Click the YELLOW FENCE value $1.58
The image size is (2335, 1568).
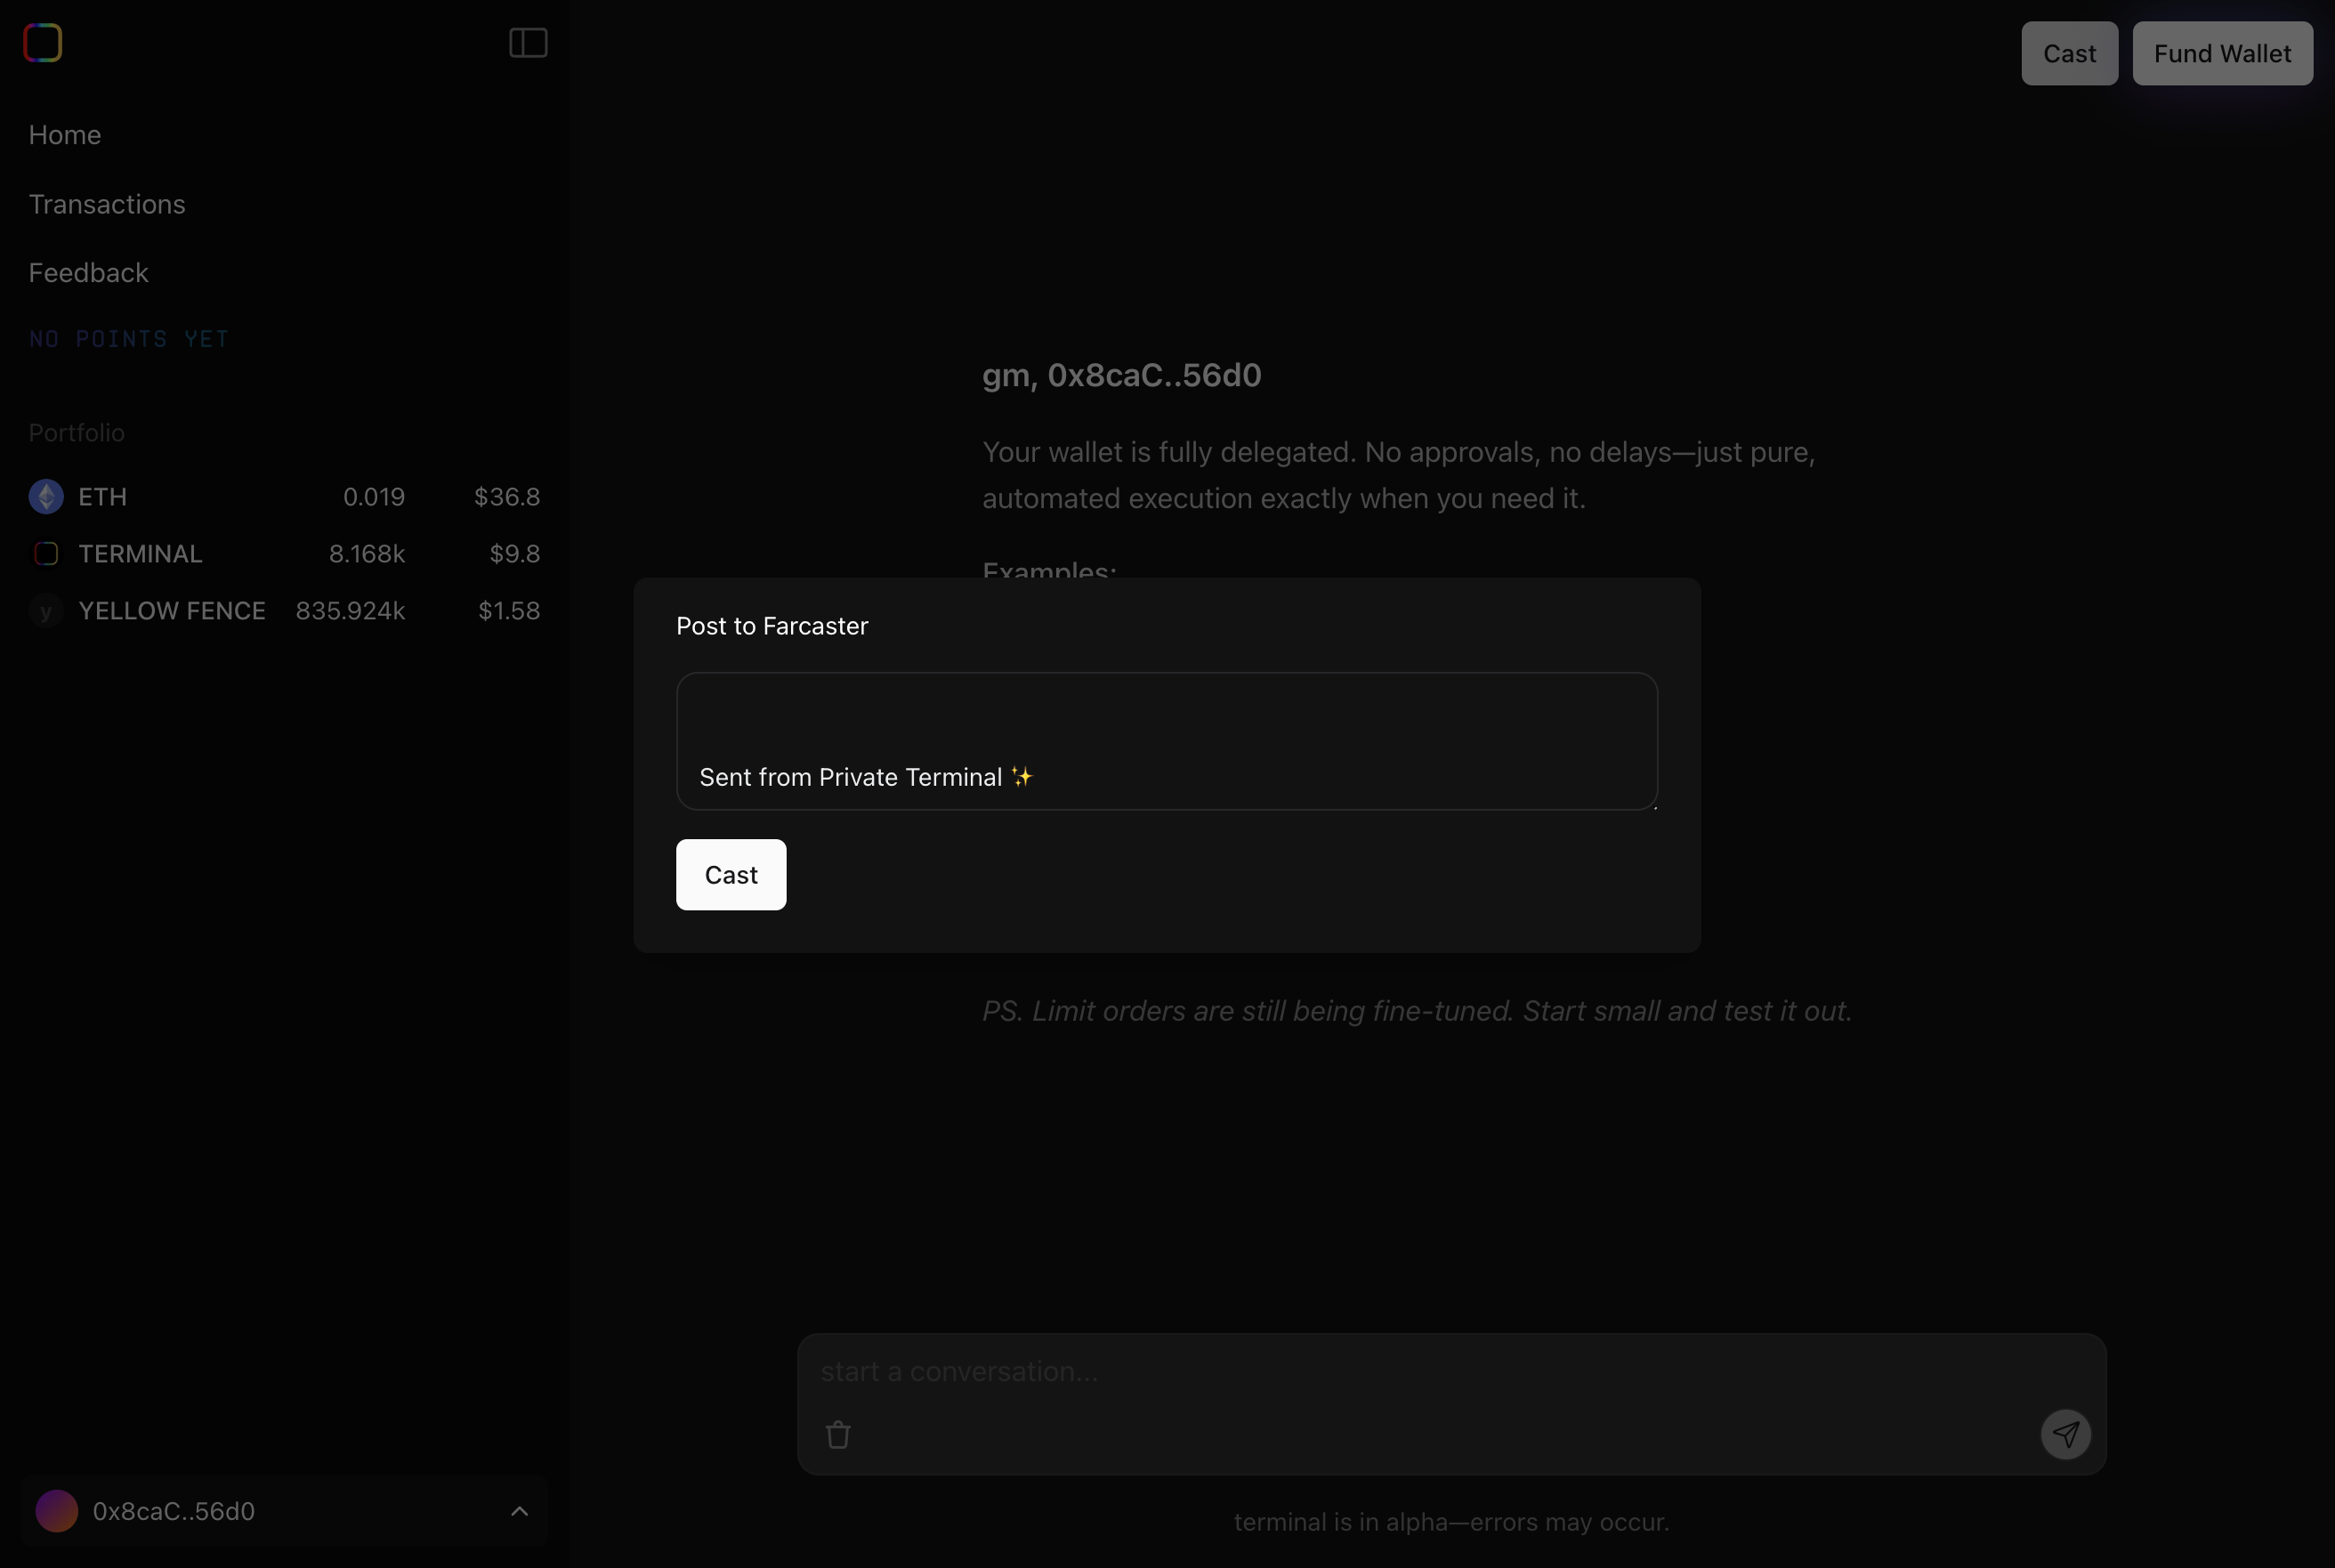click(509, 611)
